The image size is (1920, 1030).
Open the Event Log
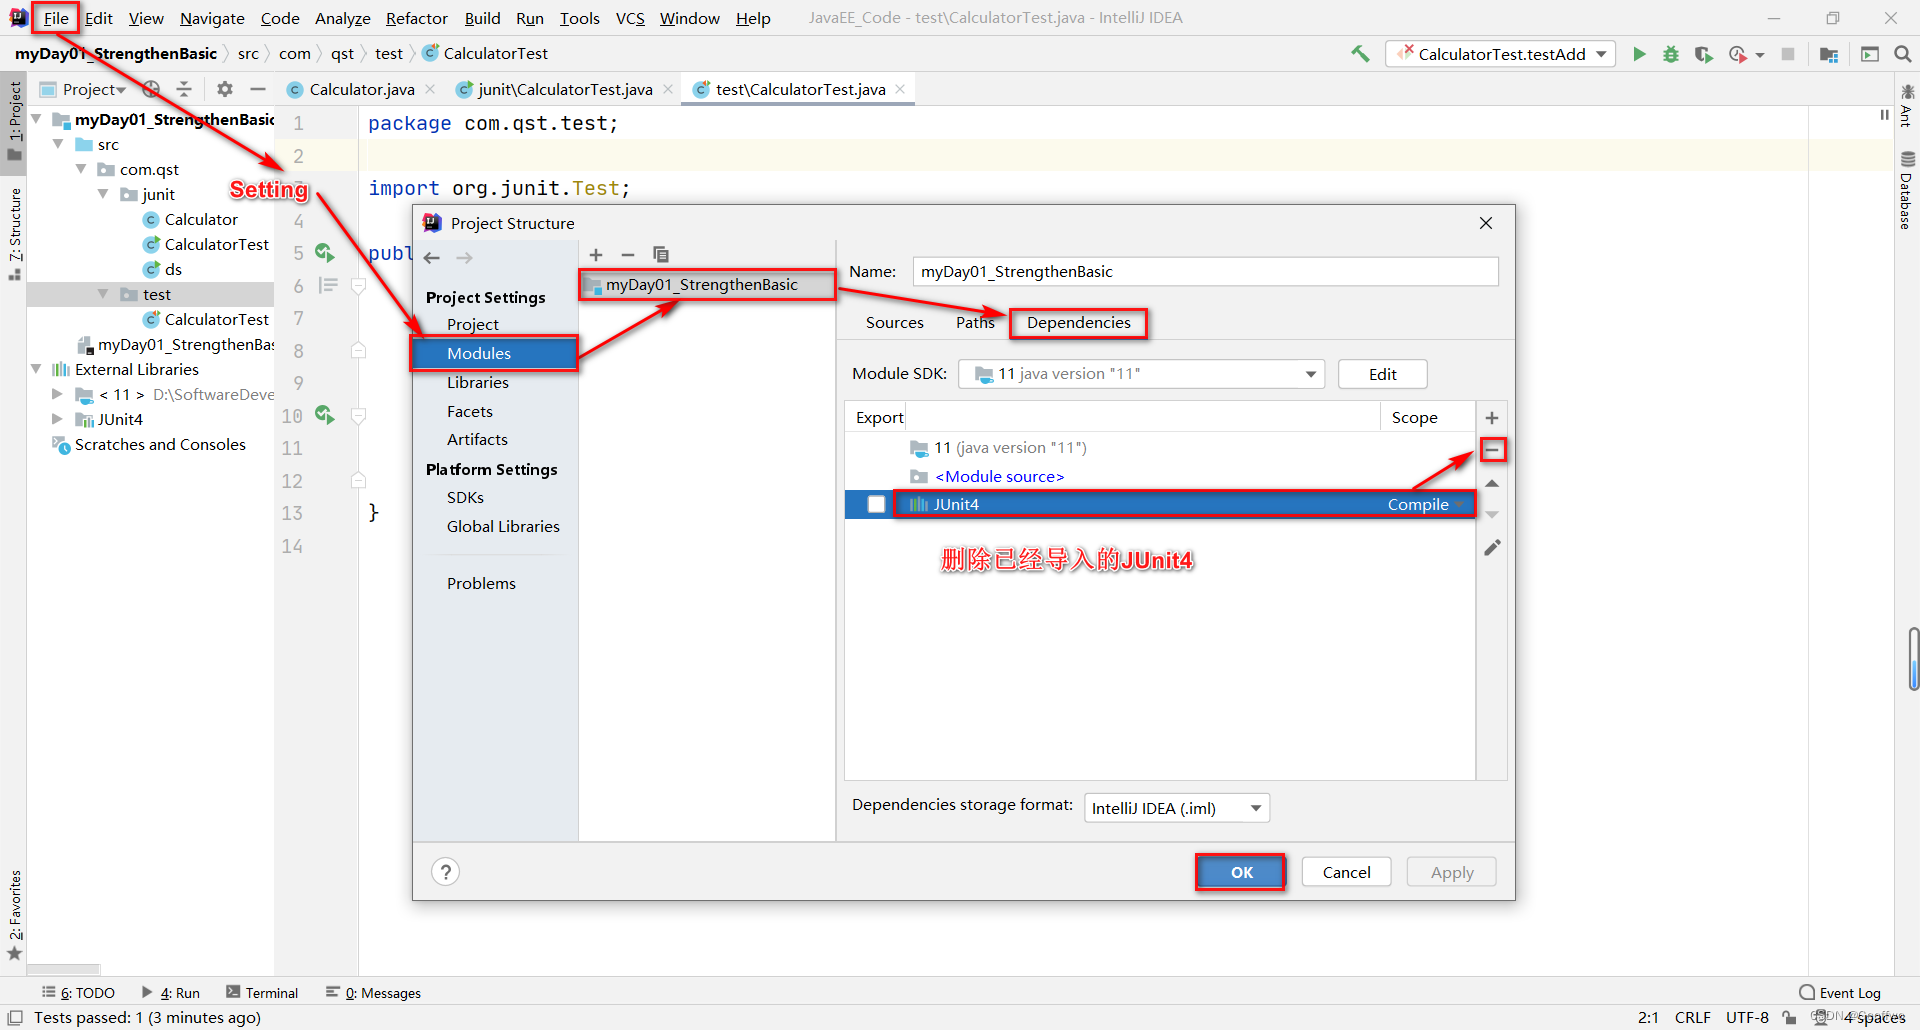(1840, 993)
